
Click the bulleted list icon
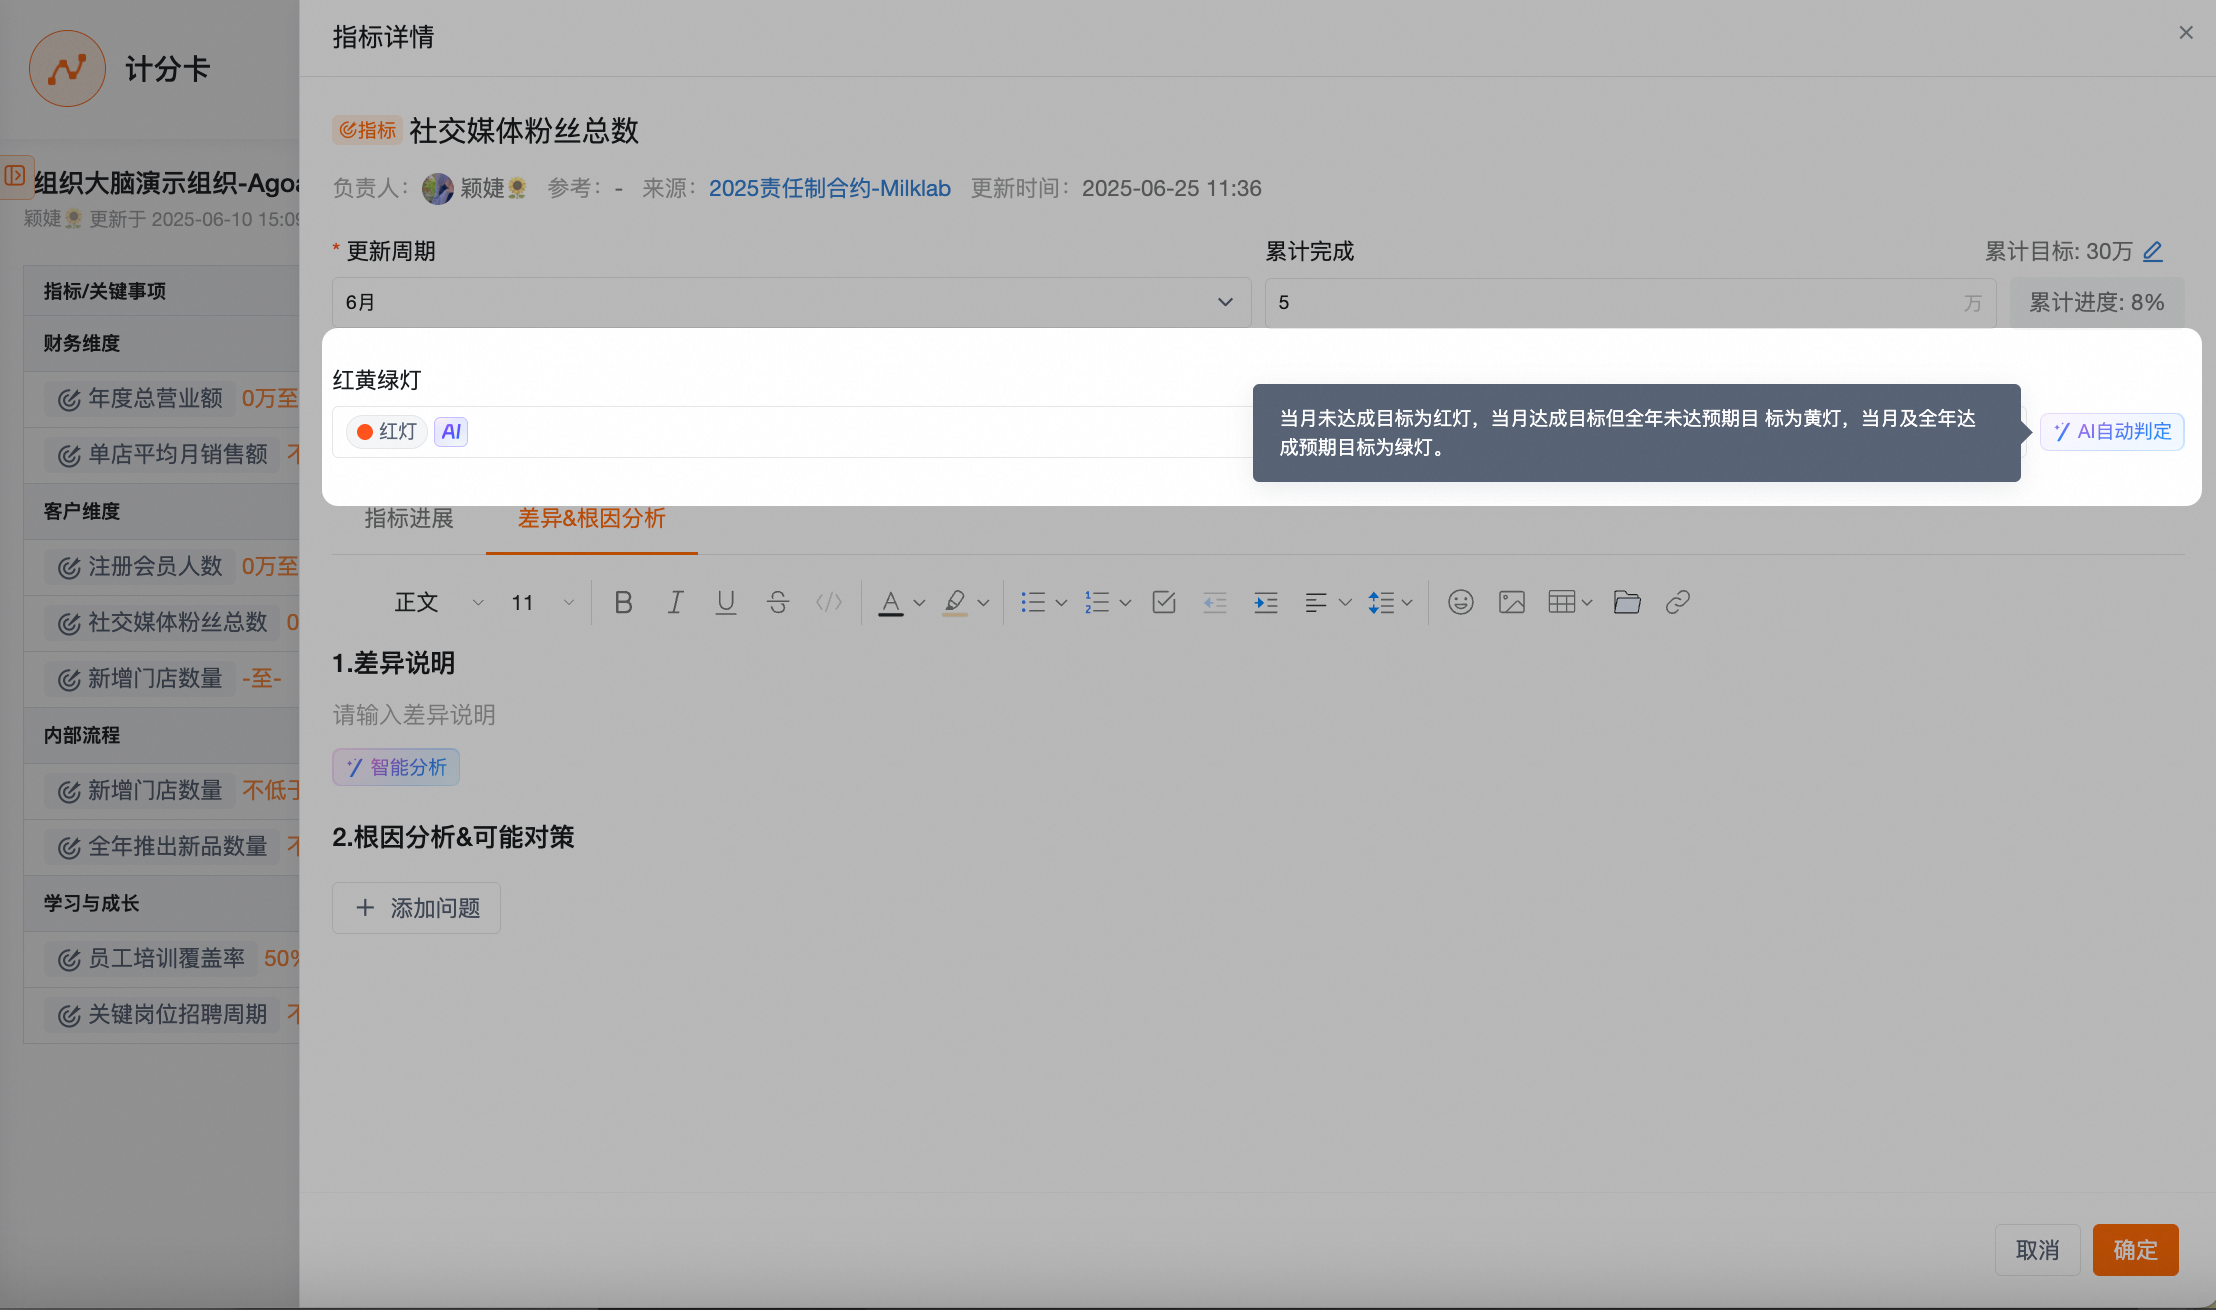(1033, 602)
